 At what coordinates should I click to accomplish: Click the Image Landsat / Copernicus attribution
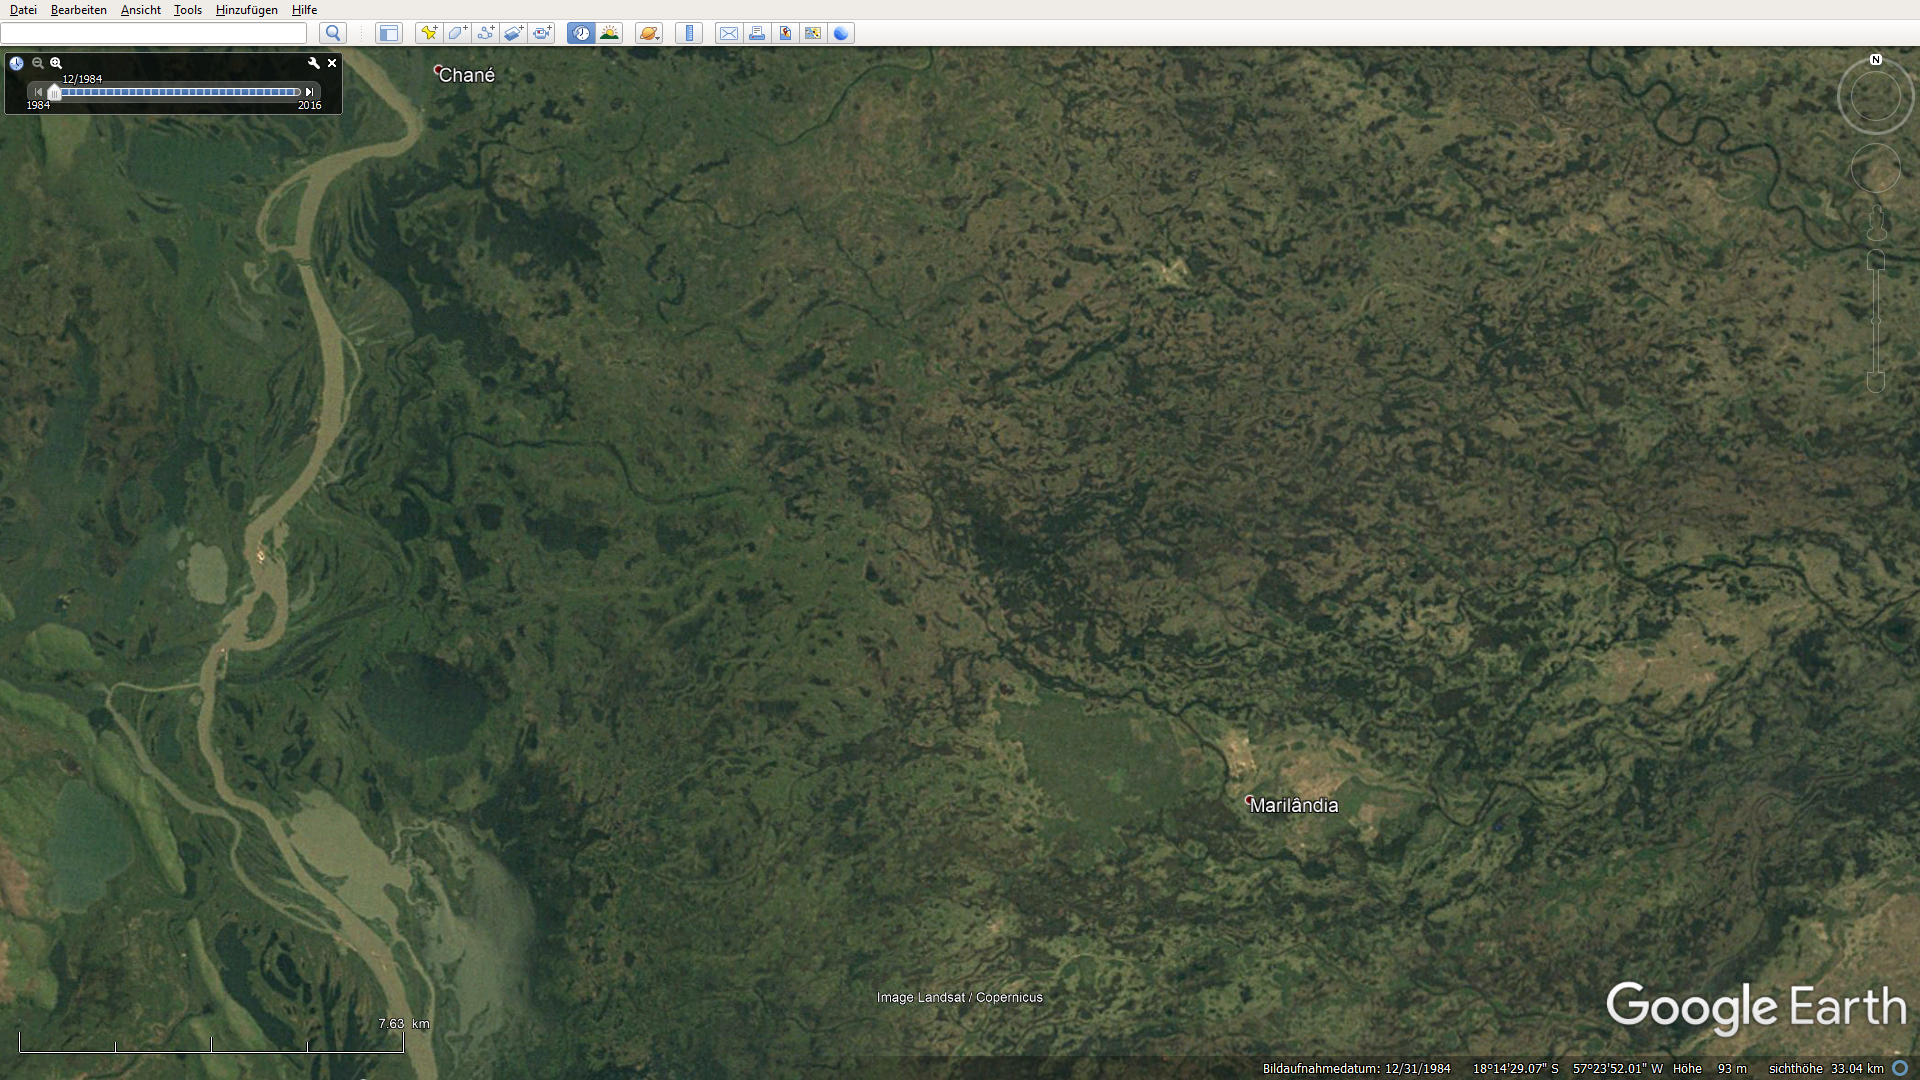click(960, 997)
